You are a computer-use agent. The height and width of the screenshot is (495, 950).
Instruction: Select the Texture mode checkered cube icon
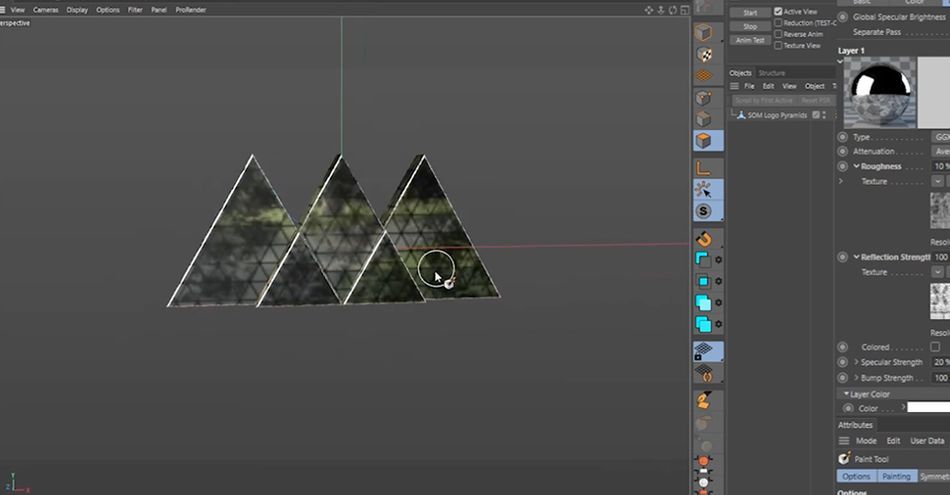(x=704, y=55)
